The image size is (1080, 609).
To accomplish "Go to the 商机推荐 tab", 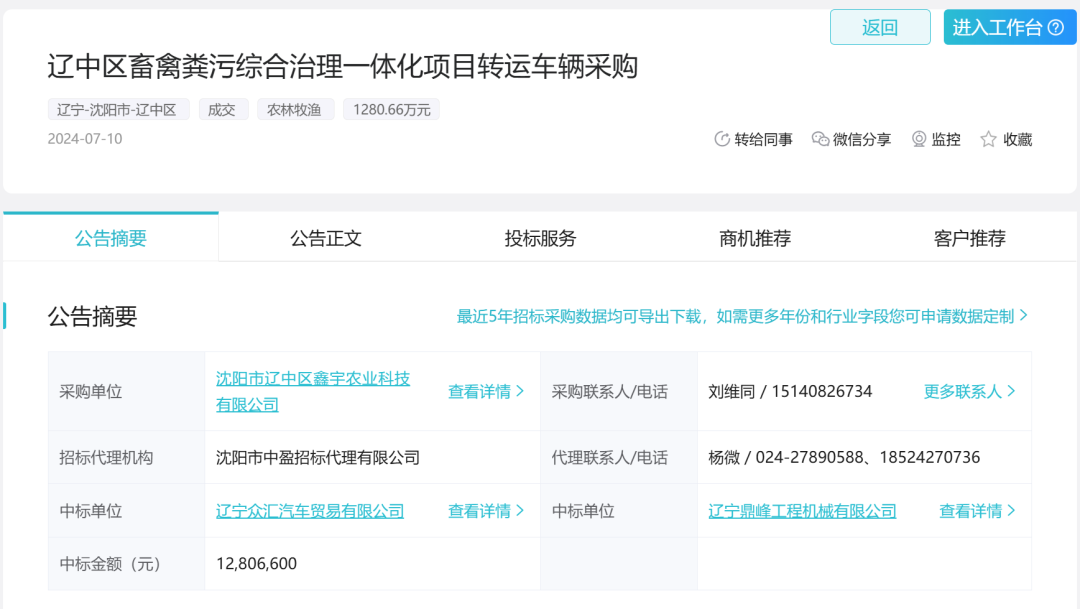I will tap(755, 238).
